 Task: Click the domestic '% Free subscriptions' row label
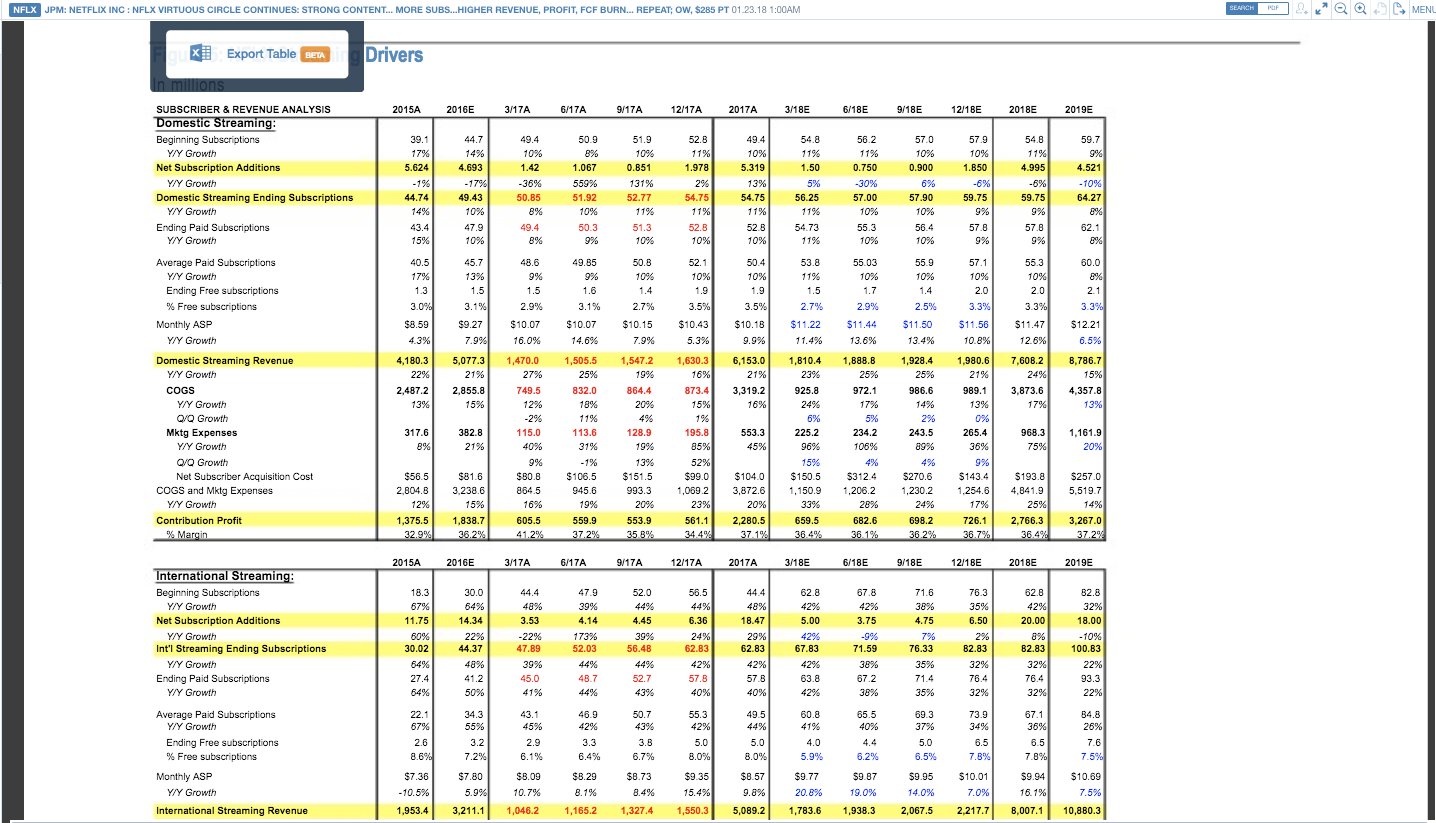pyautogui.click(x=211, y=307)
